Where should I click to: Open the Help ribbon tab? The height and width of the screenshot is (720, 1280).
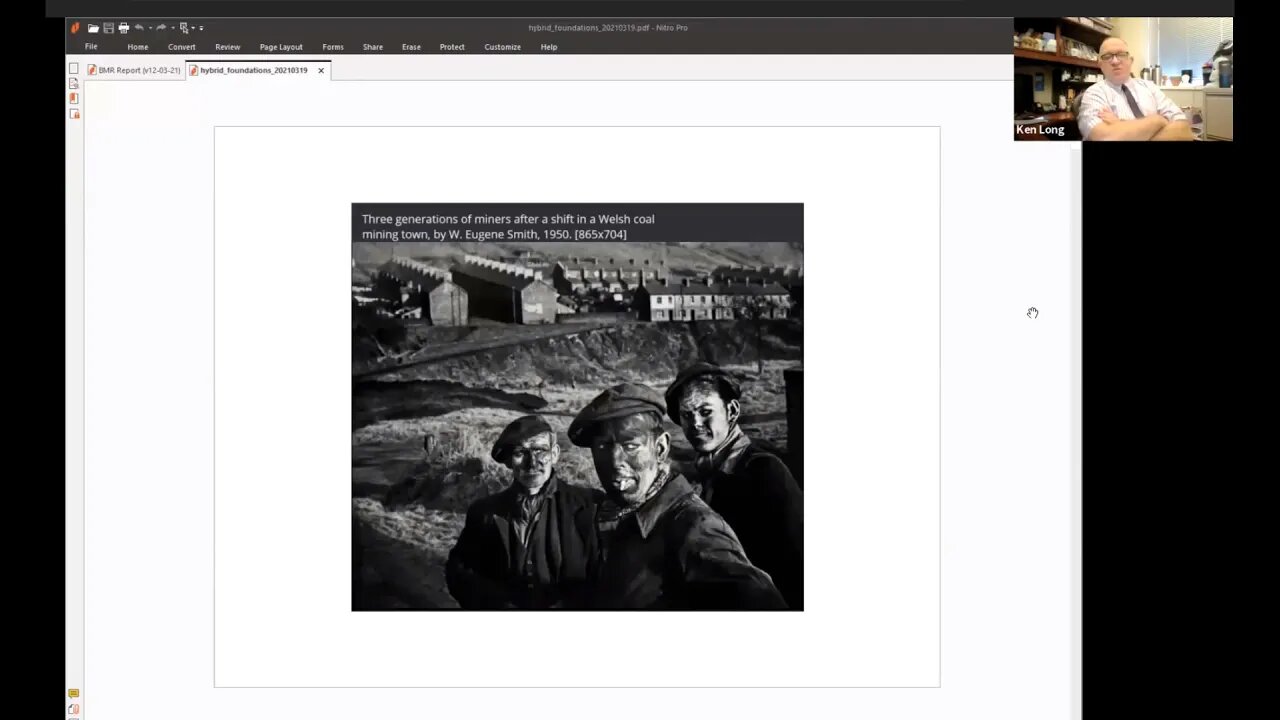[x=549, y=47]
